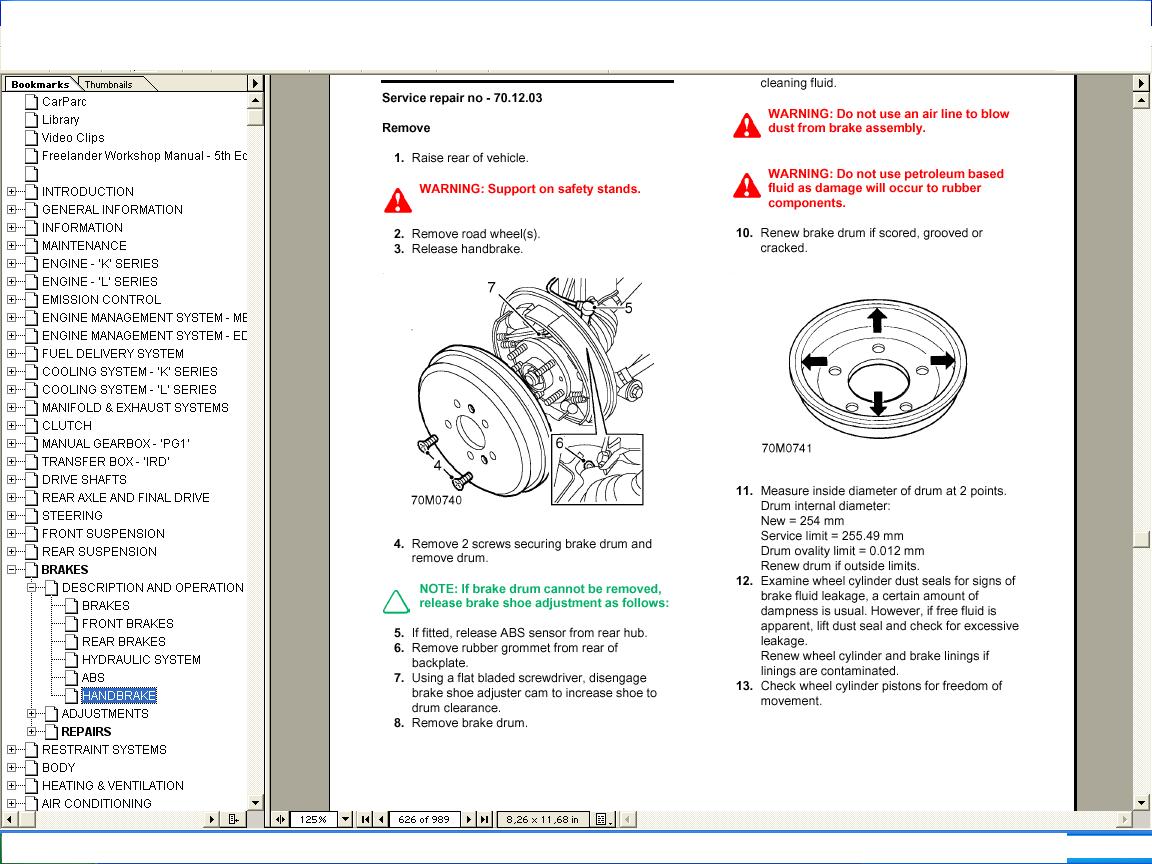Collapse DESCRIPTION AND OPERATION node

tap(32, 588)
